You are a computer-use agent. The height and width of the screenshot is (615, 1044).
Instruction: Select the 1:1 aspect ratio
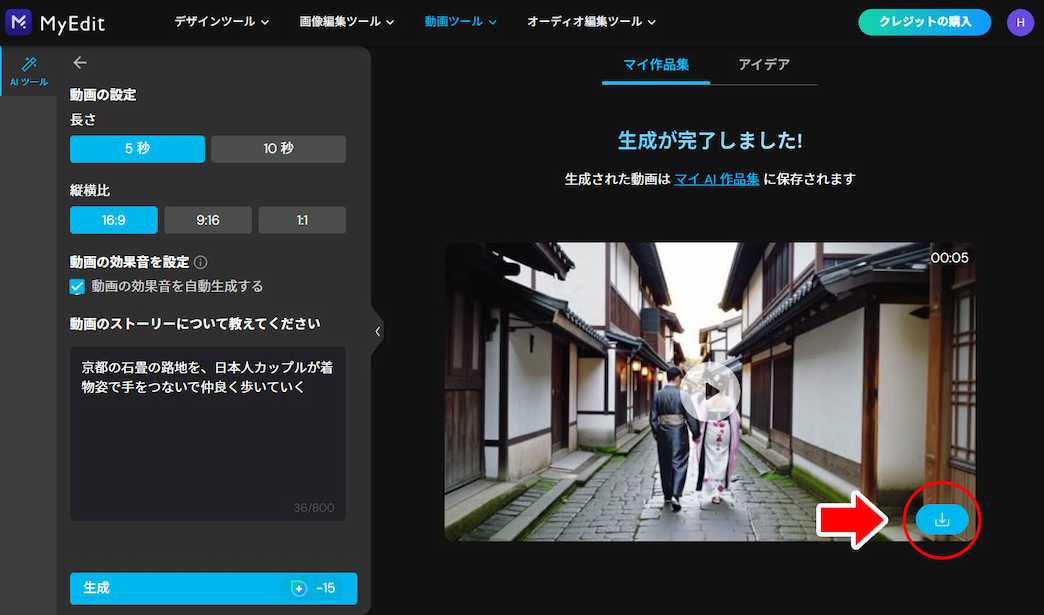point(302,219)
